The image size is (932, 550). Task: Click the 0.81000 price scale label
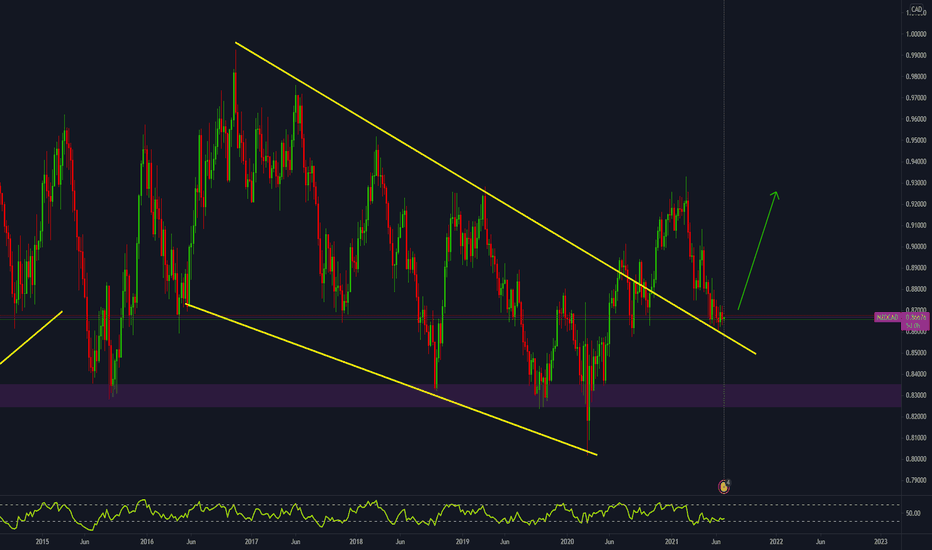tap(916, 438)
